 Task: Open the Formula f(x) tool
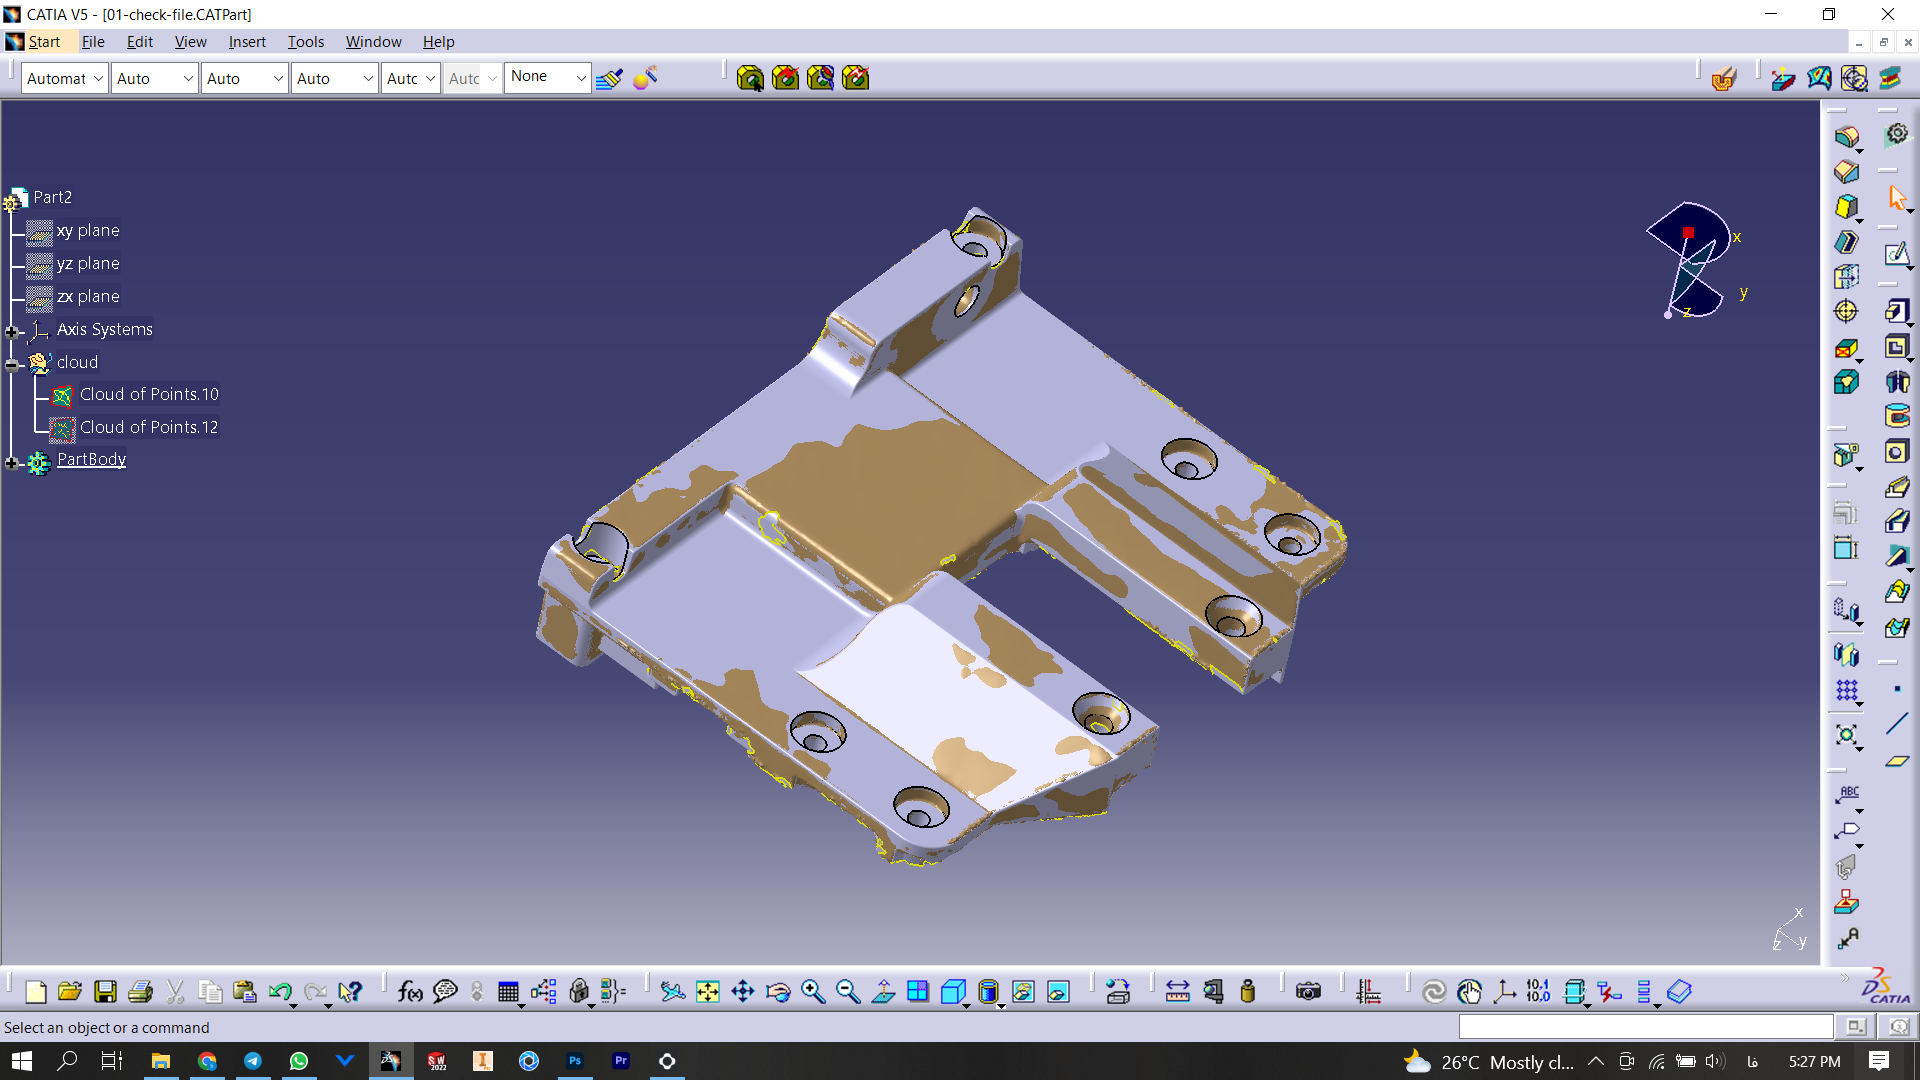[410, 991]
